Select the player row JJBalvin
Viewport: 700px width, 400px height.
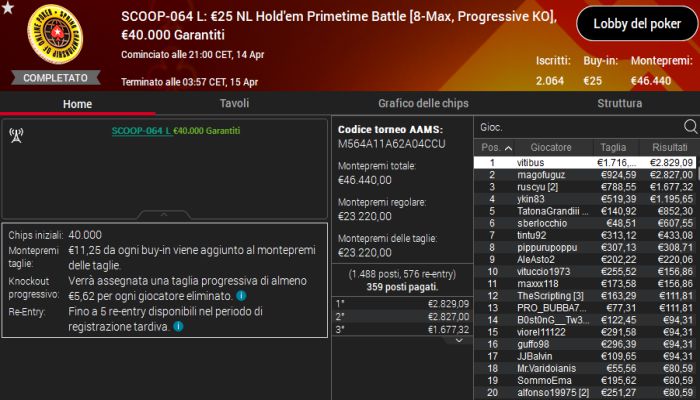click(585, 356)
